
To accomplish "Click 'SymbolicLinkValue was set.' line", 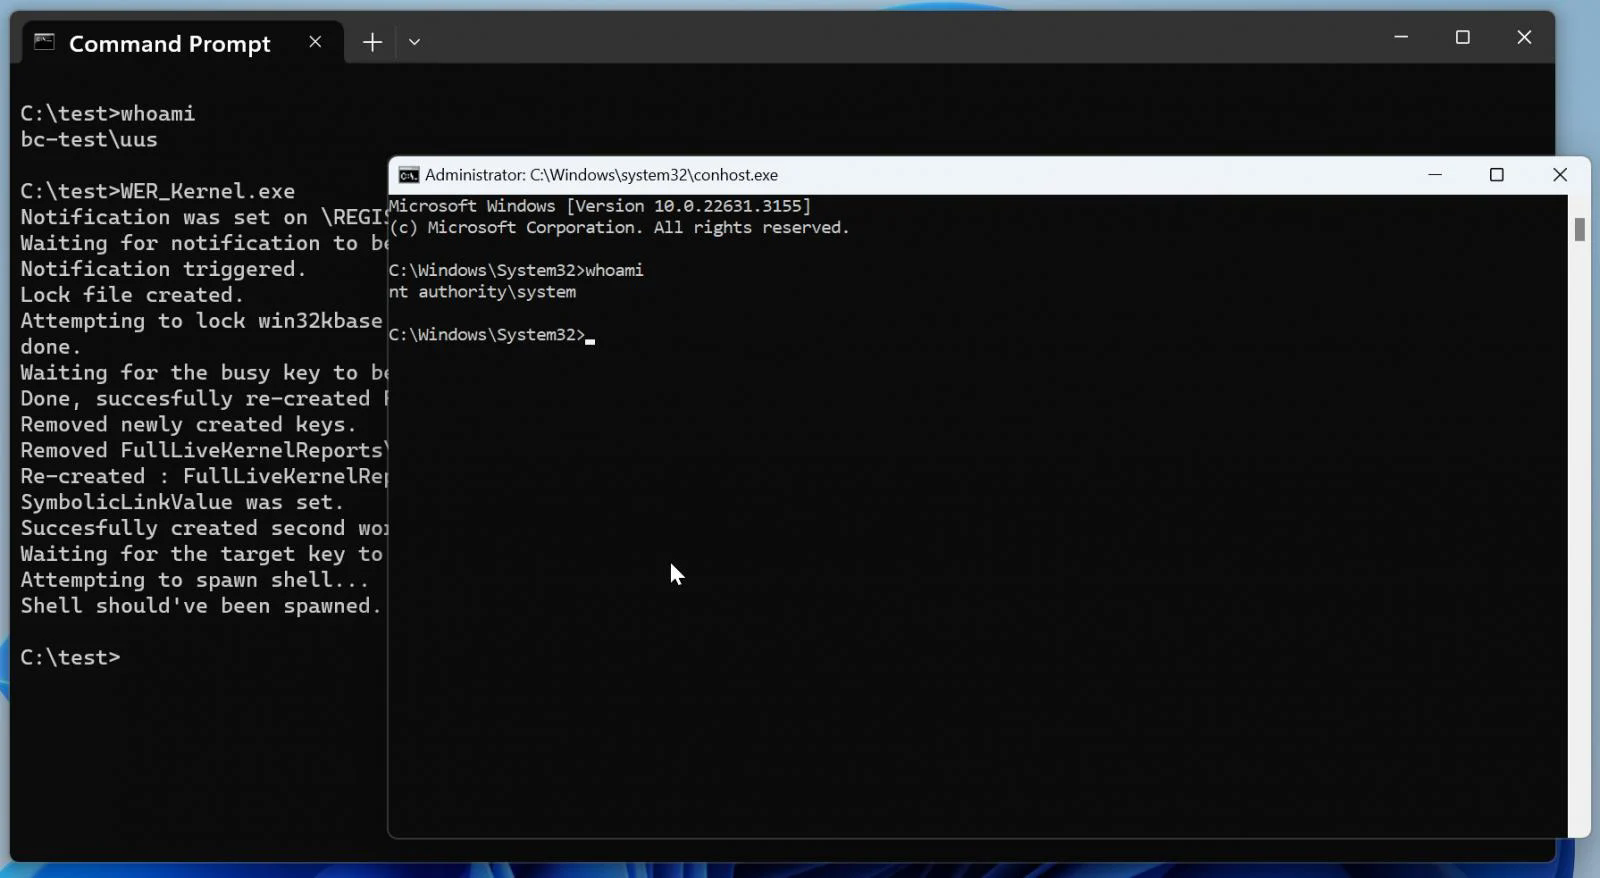I will 182,503.
